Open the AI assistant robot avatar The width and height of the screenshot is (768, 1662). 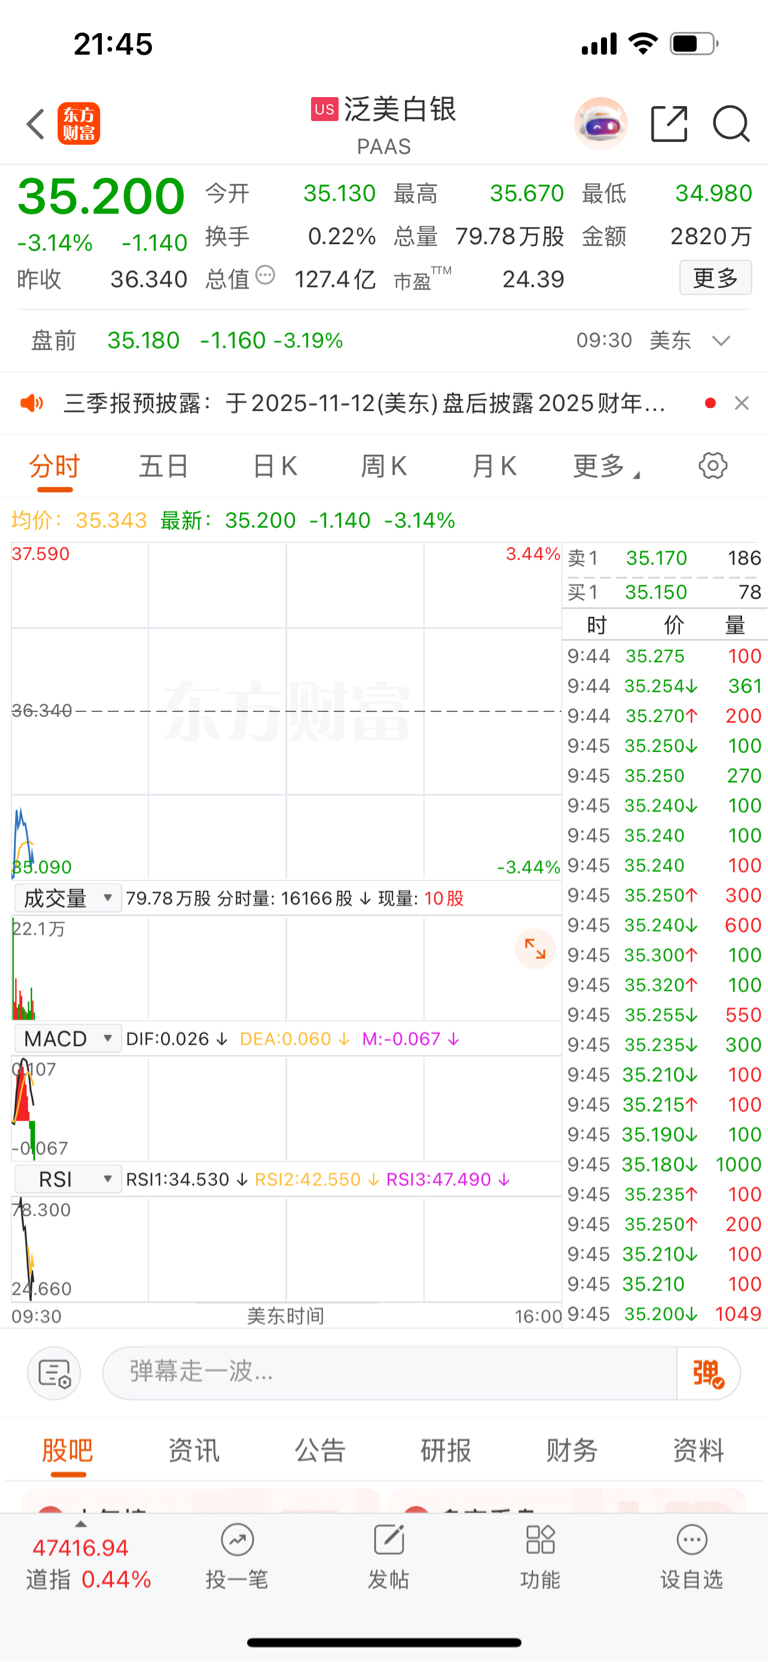[601, 124]
